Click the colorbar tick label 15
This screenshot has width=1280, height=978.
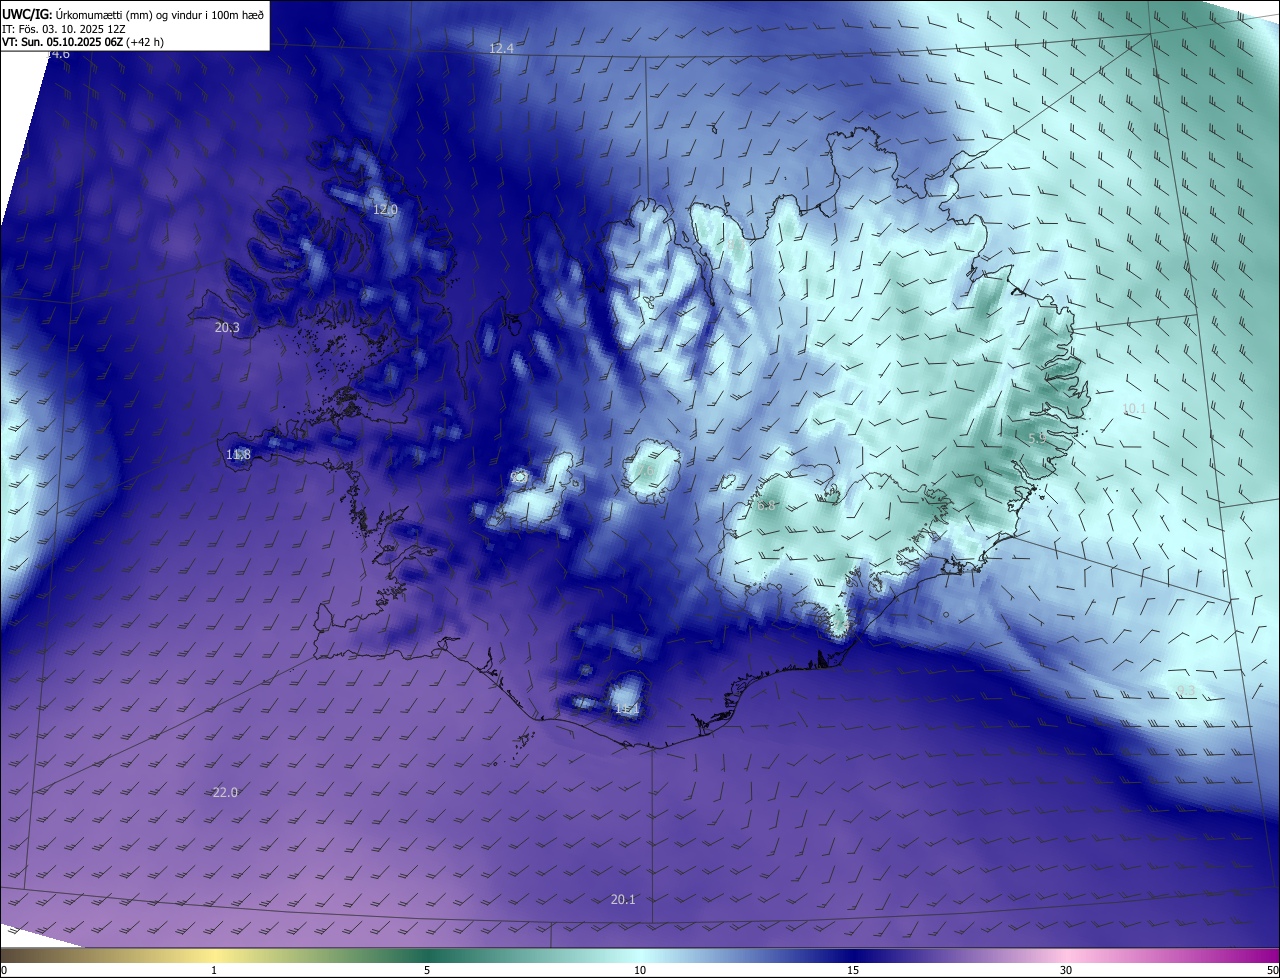tap(853, 970)
